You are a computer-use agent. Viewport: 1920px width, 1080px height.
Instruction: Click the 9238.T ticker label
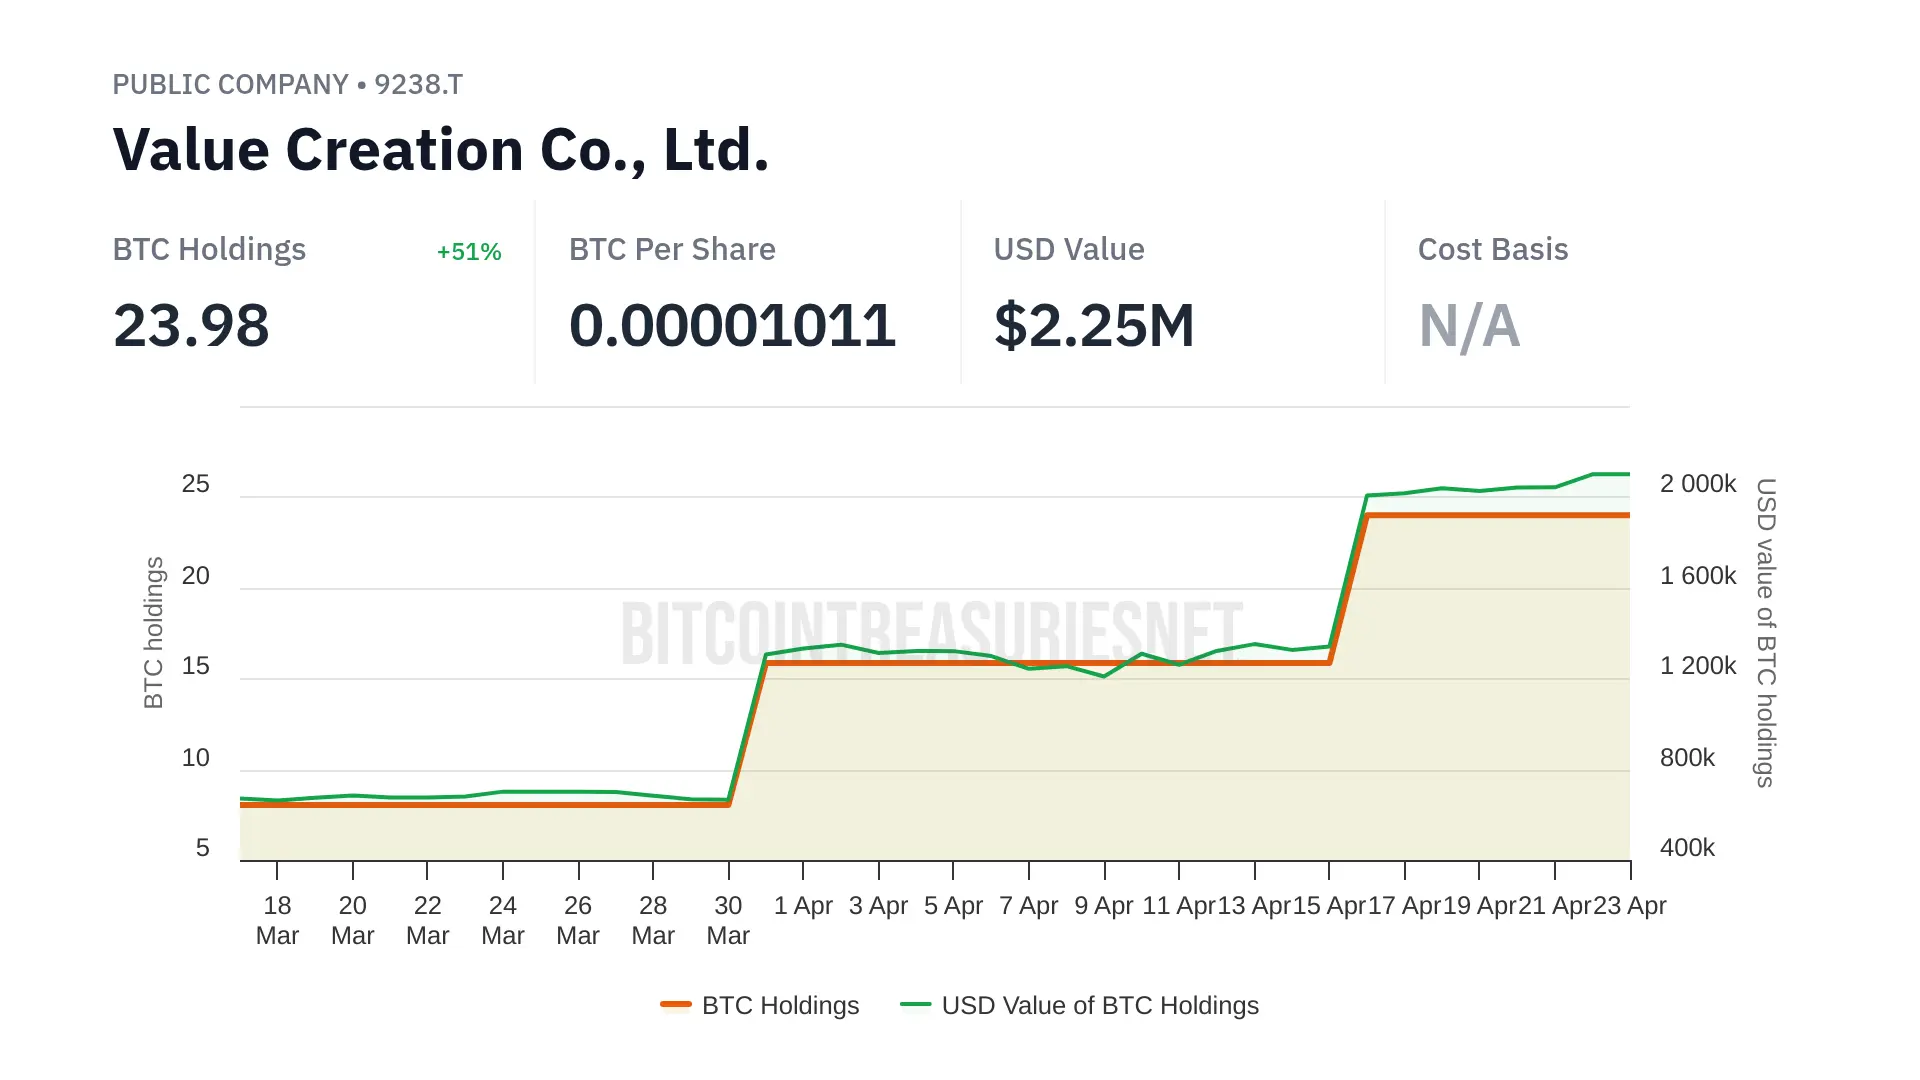tap(418, 85)
